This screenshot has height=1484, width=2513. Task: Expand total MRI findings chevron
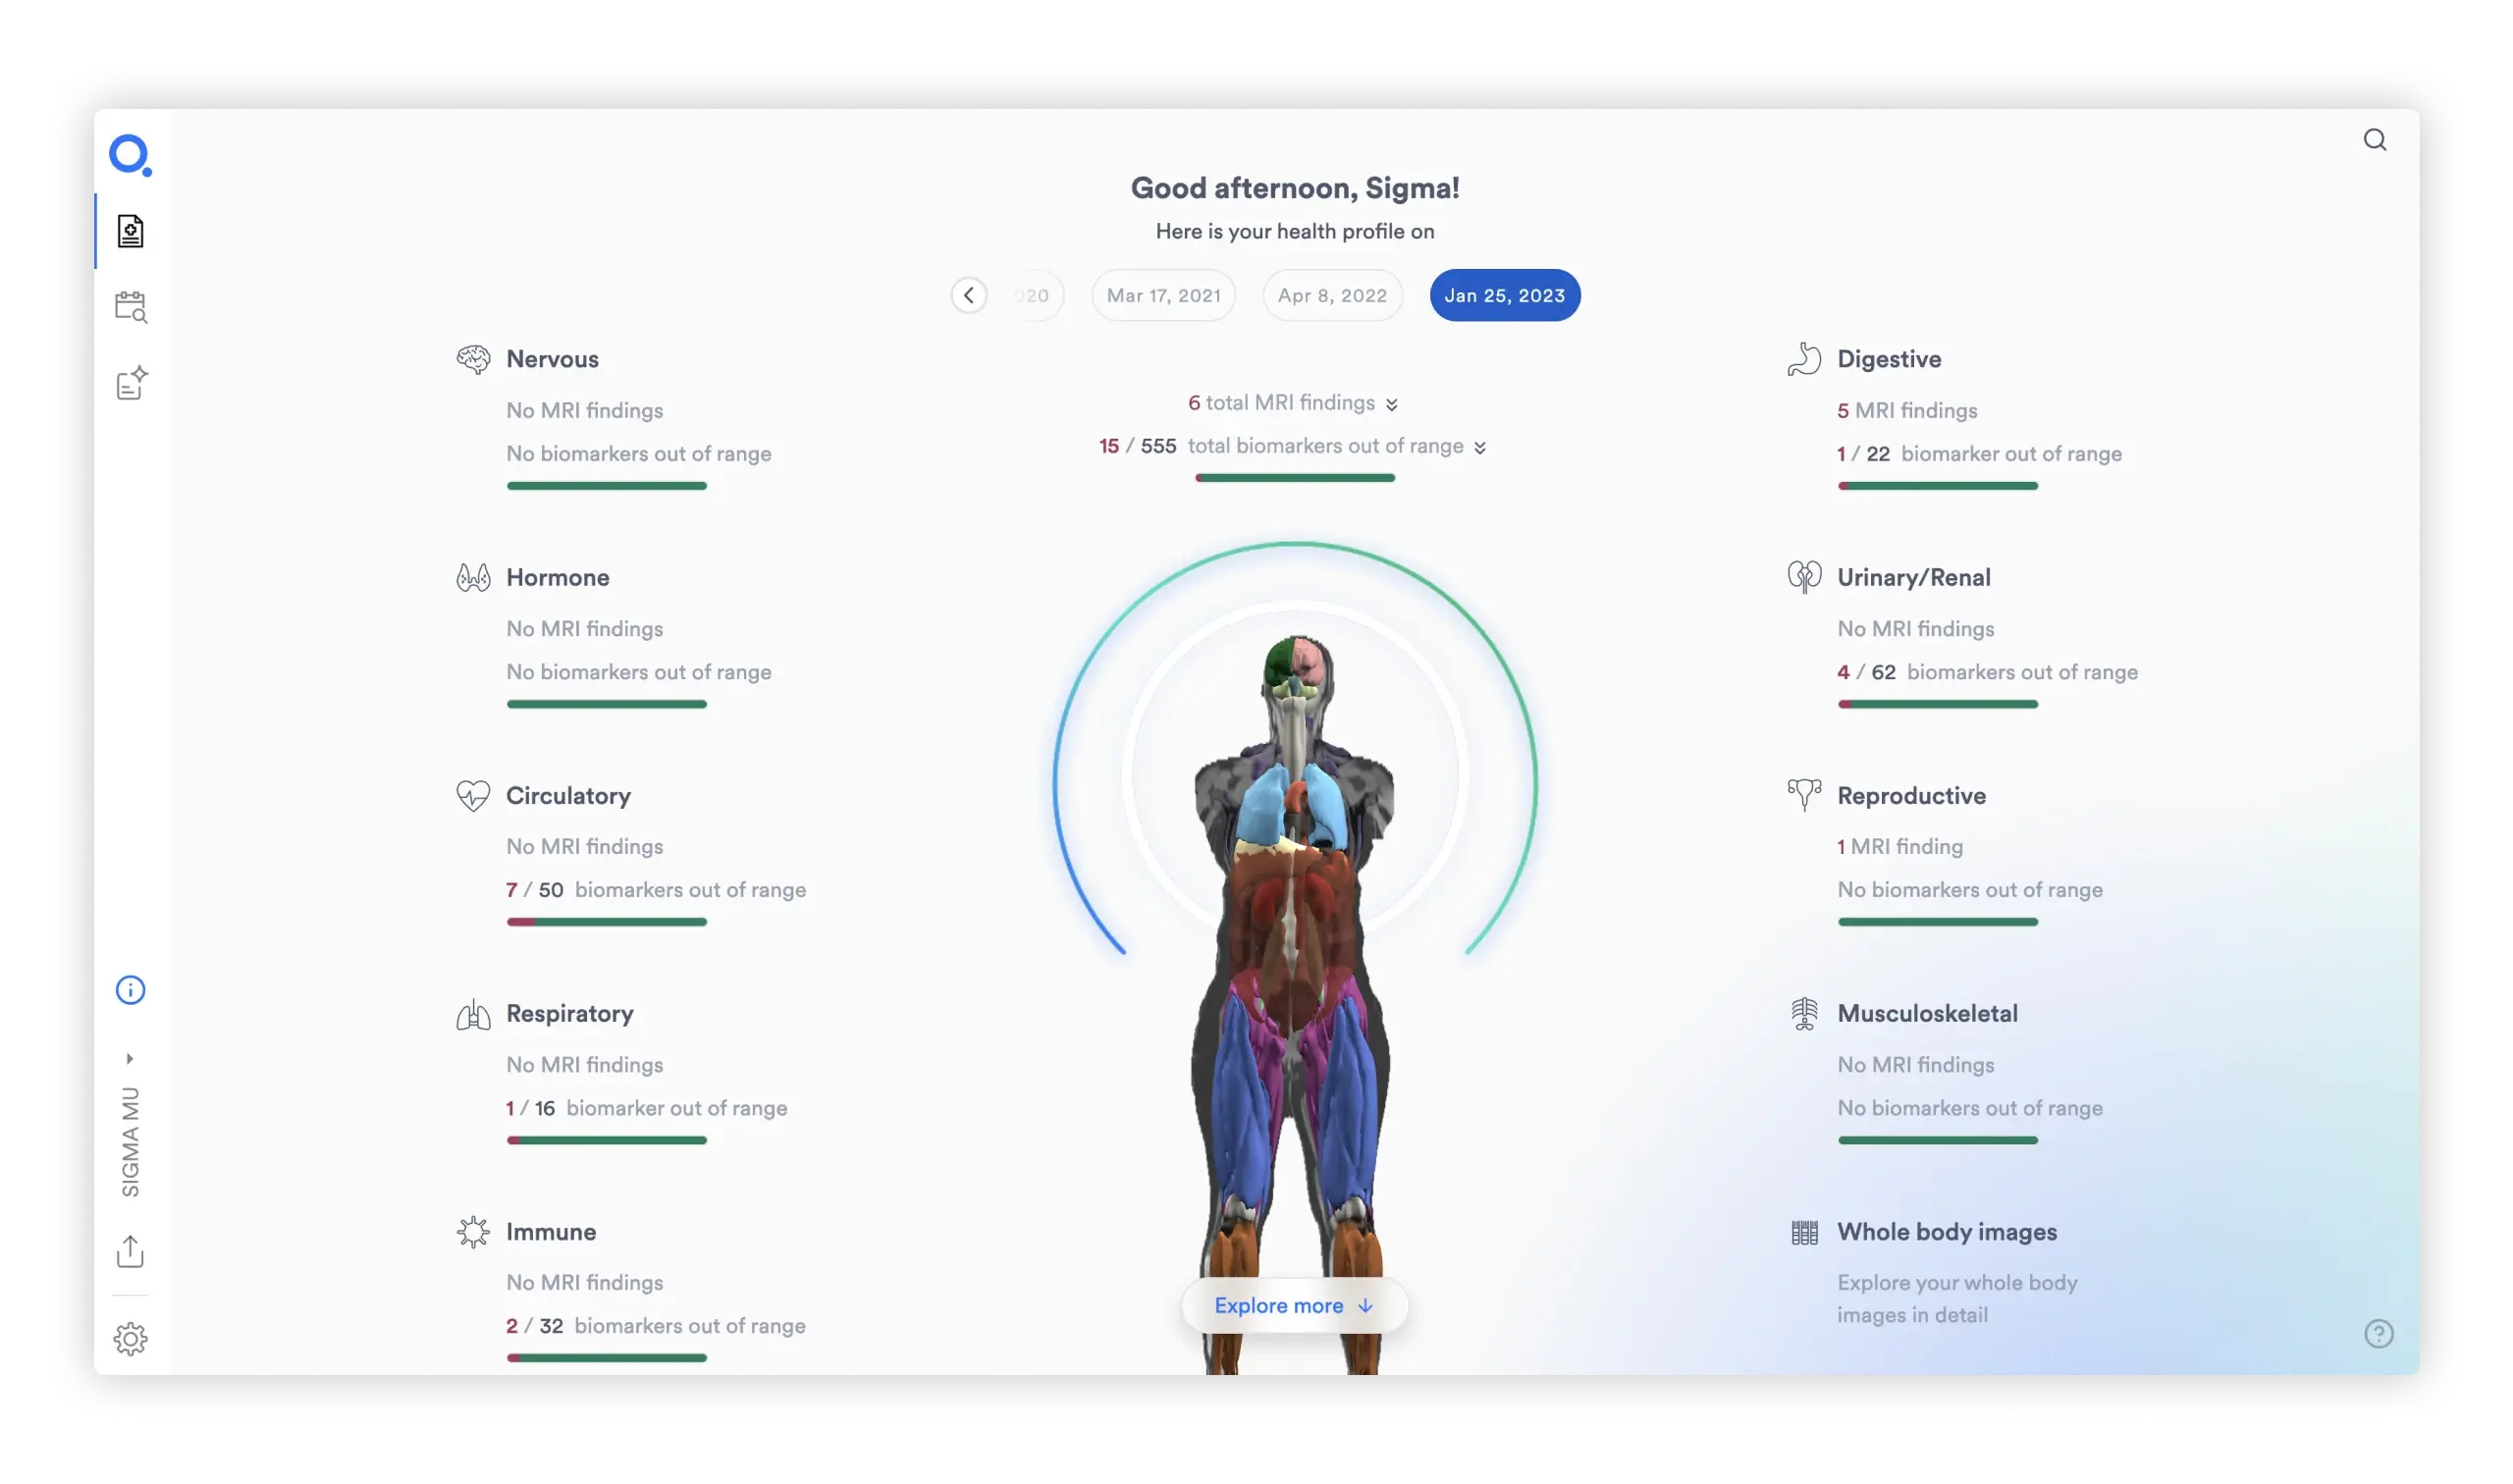pos(1392,404)
